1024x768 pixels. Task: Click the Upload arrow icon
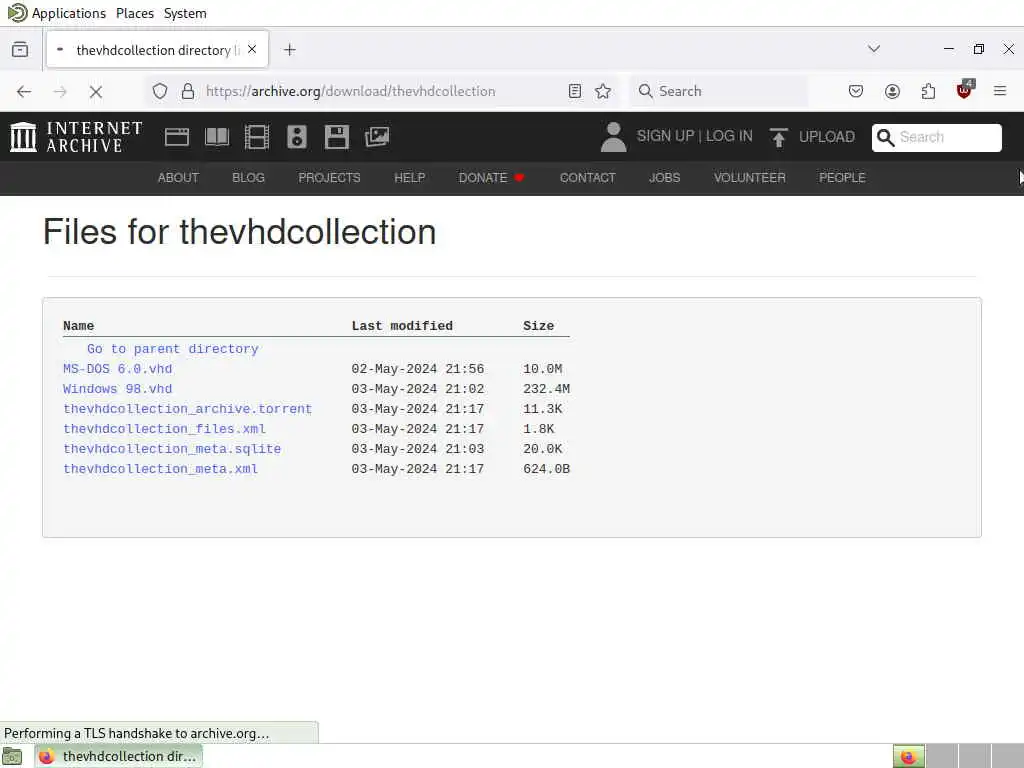tap(778, 137)
